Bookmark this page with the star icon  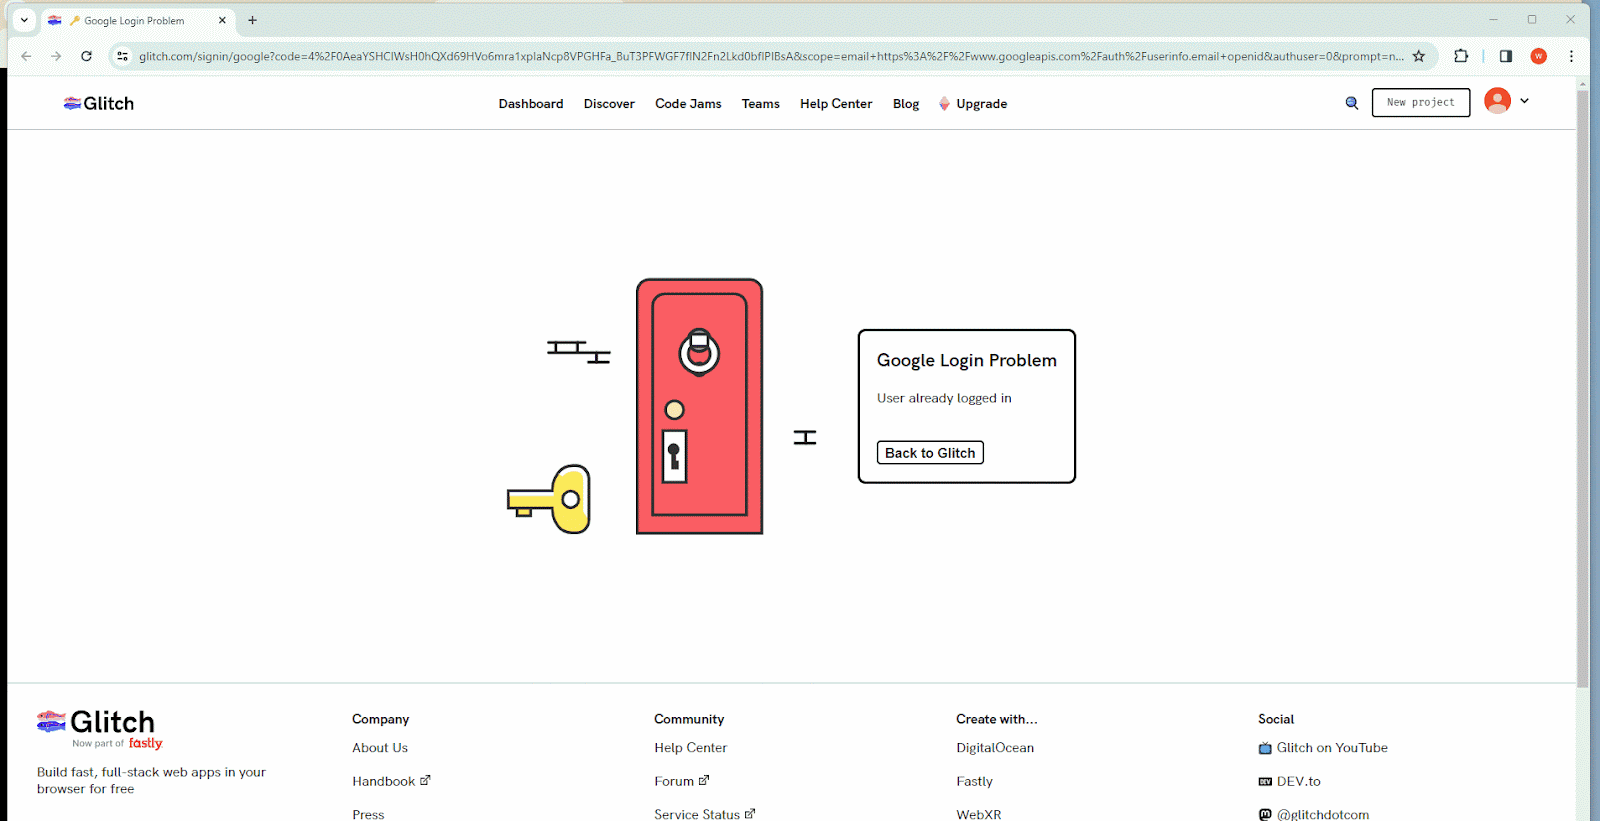pyautogui.click(x=1418, y=56)
